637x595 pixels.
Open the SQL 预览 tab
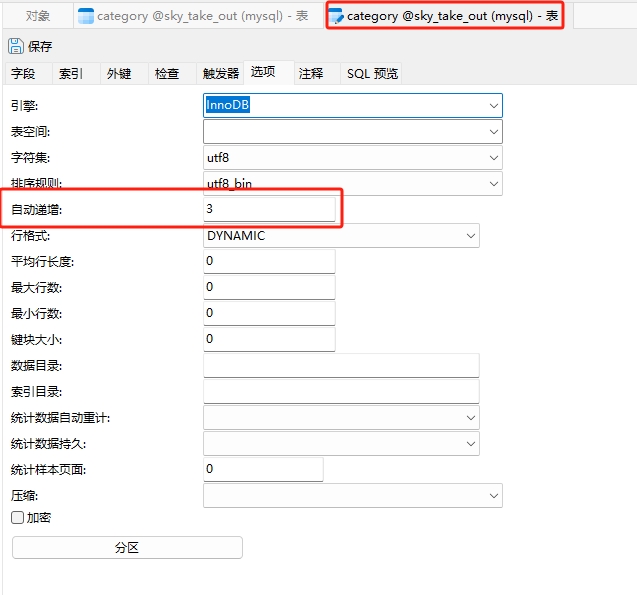[x=372, y=74]
